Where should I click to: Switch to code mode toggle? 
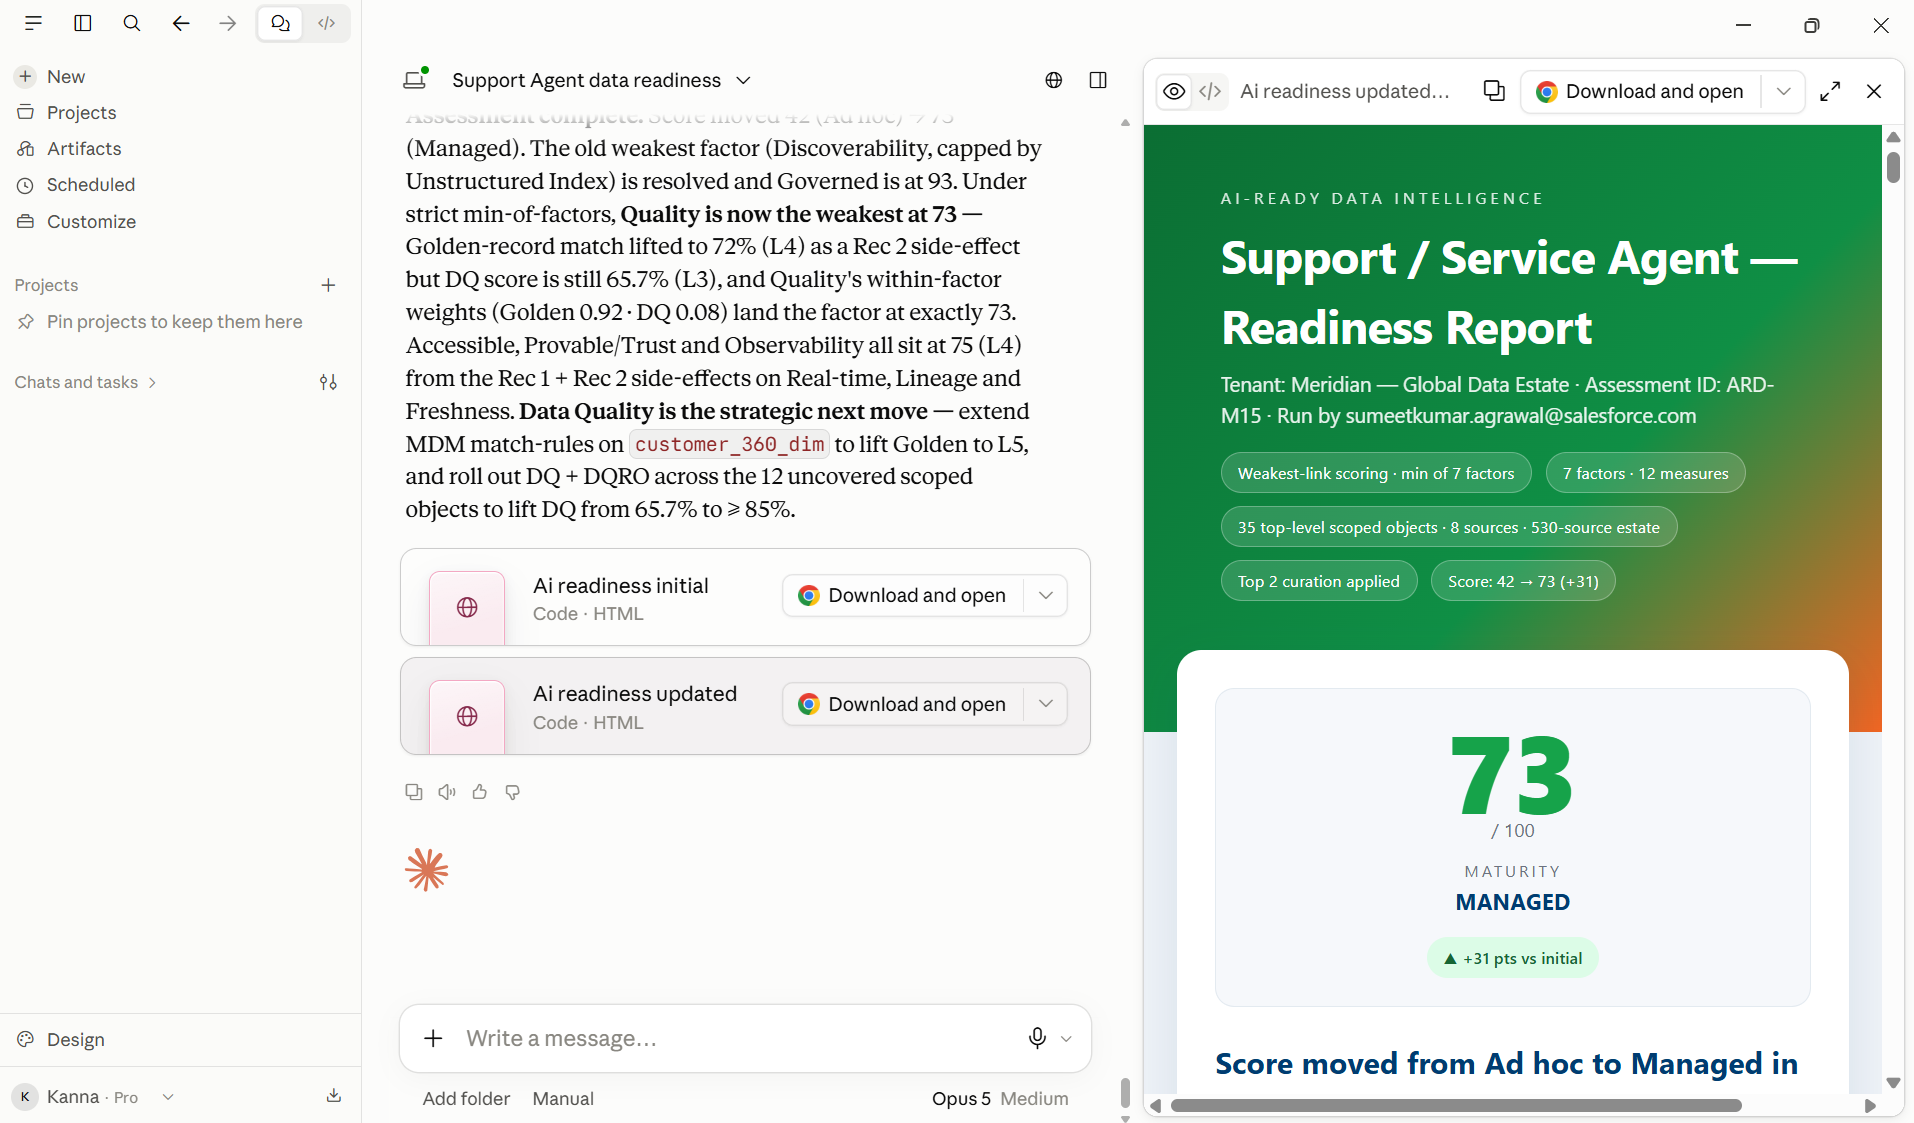pos(327,23)
